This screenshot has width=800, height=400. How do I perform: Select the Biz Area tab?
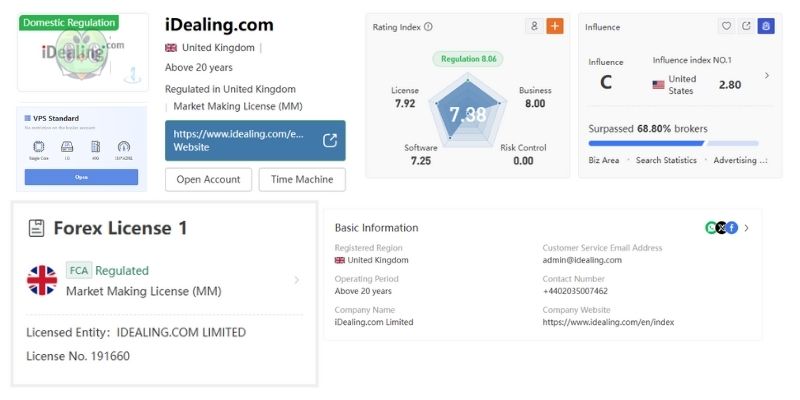coord(603,160)
